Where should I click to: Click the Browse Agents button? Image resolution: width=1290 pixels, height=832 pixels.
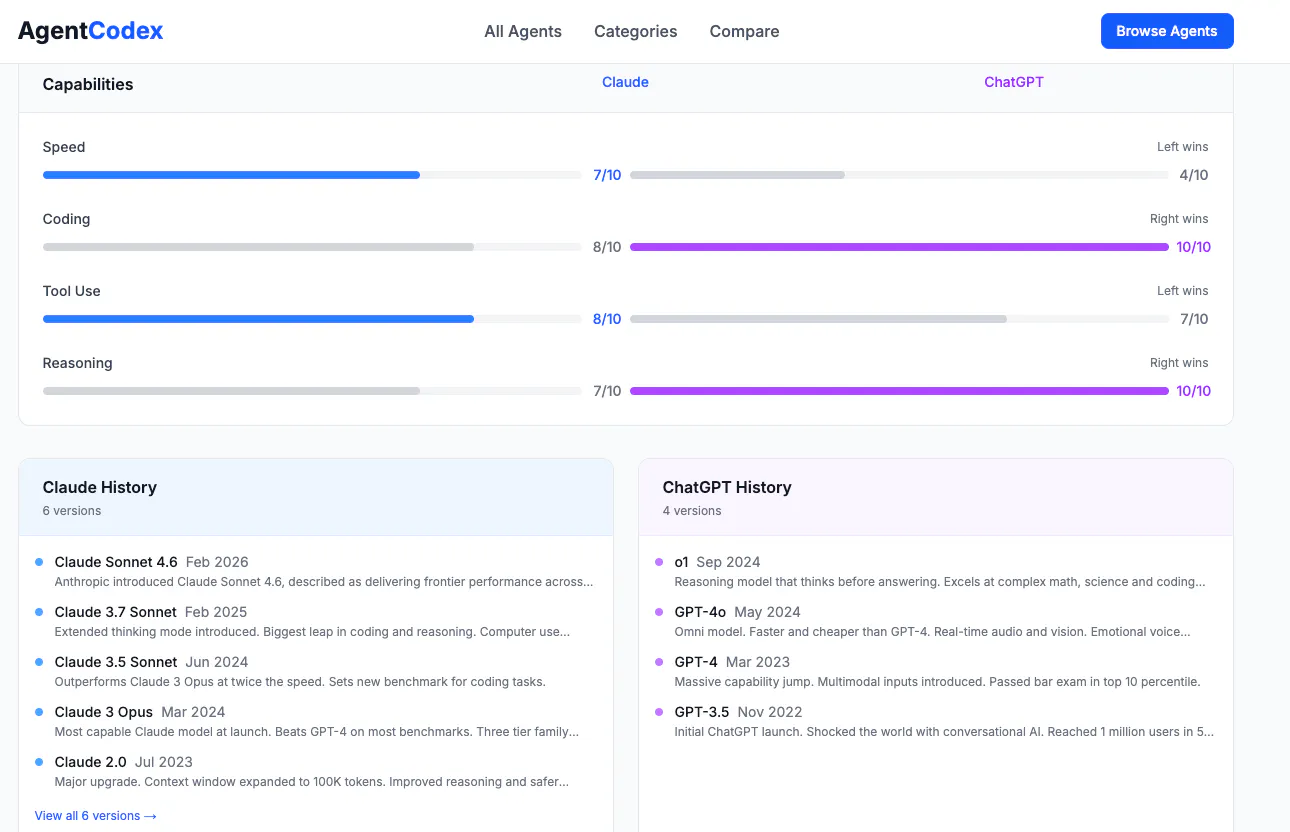coord(1167,31)
